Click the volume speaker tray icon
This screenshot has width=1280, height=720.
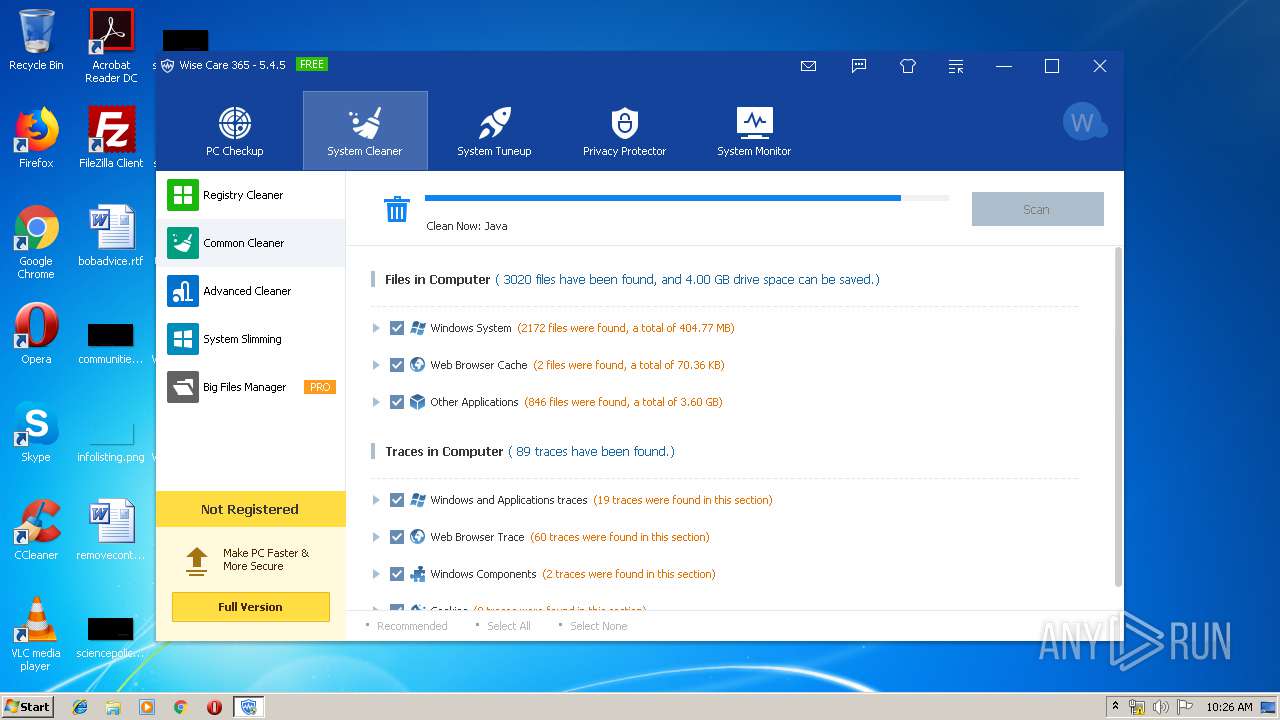1161,707
